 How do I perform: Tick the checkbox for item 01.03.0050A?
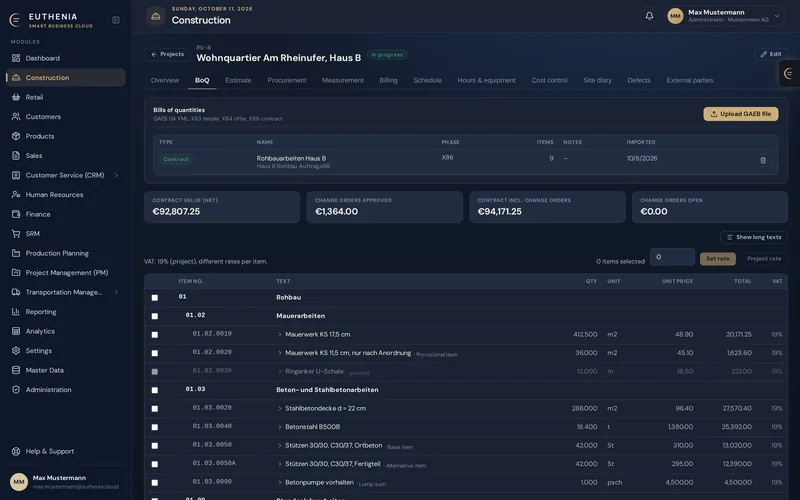pos(155,464)
